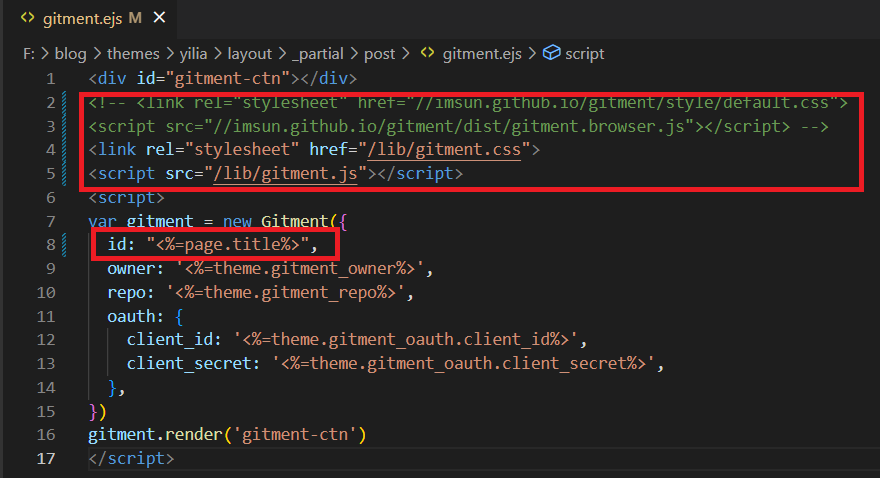Click inside the page.title id value
Screen dimensions: 880x478
(232, 245)
